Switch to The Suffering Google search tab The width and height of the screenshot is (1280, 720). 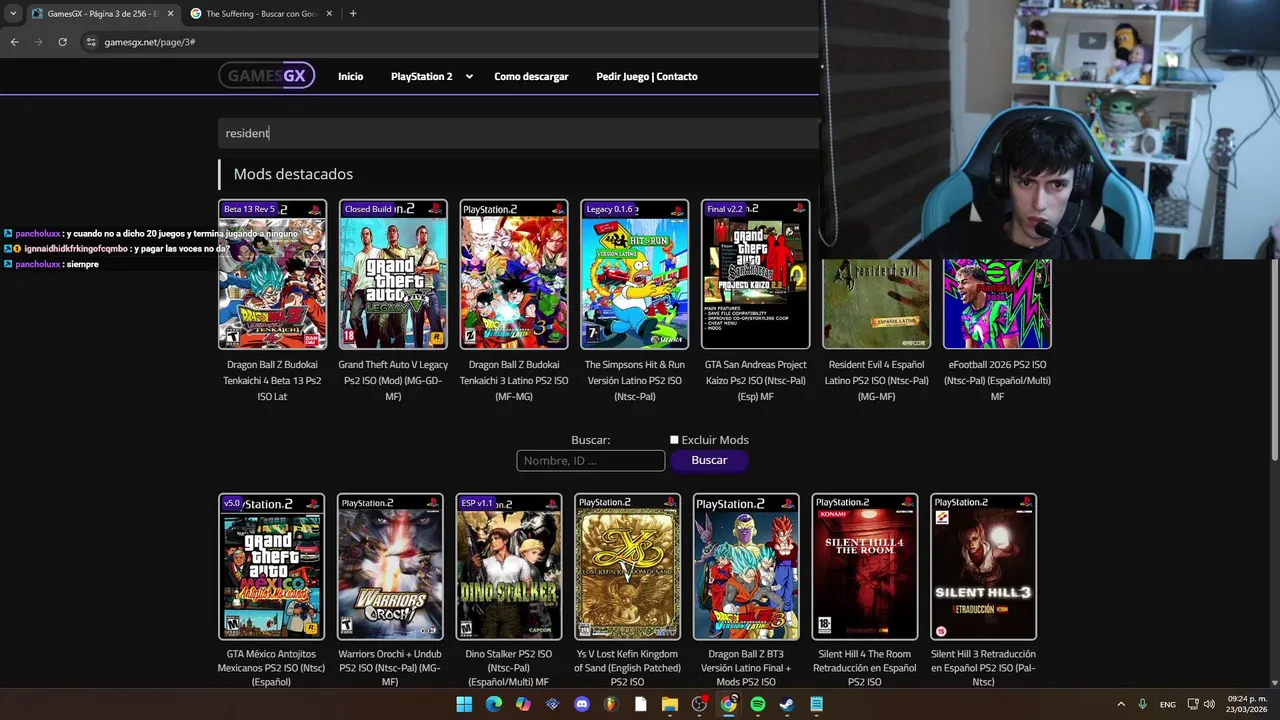pyautogui.click(x=263, y=13)
